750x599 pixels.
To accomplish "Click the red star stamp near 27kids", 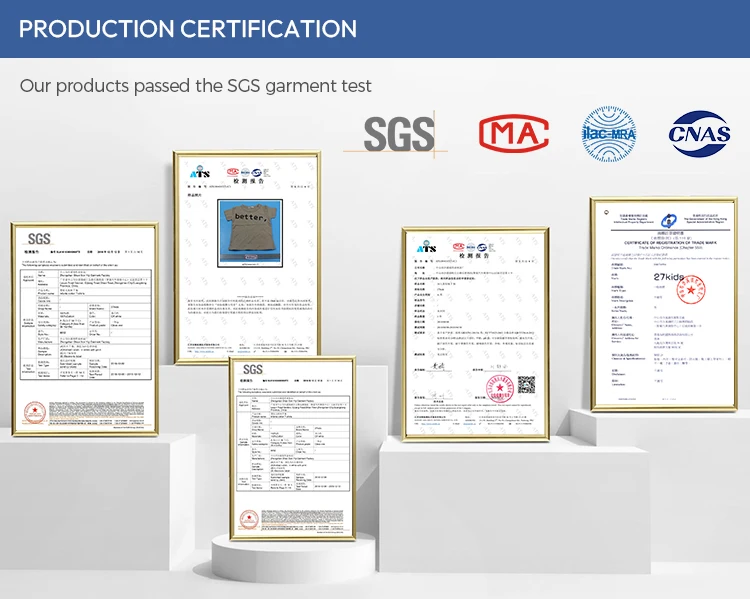I will coord(689,290).
